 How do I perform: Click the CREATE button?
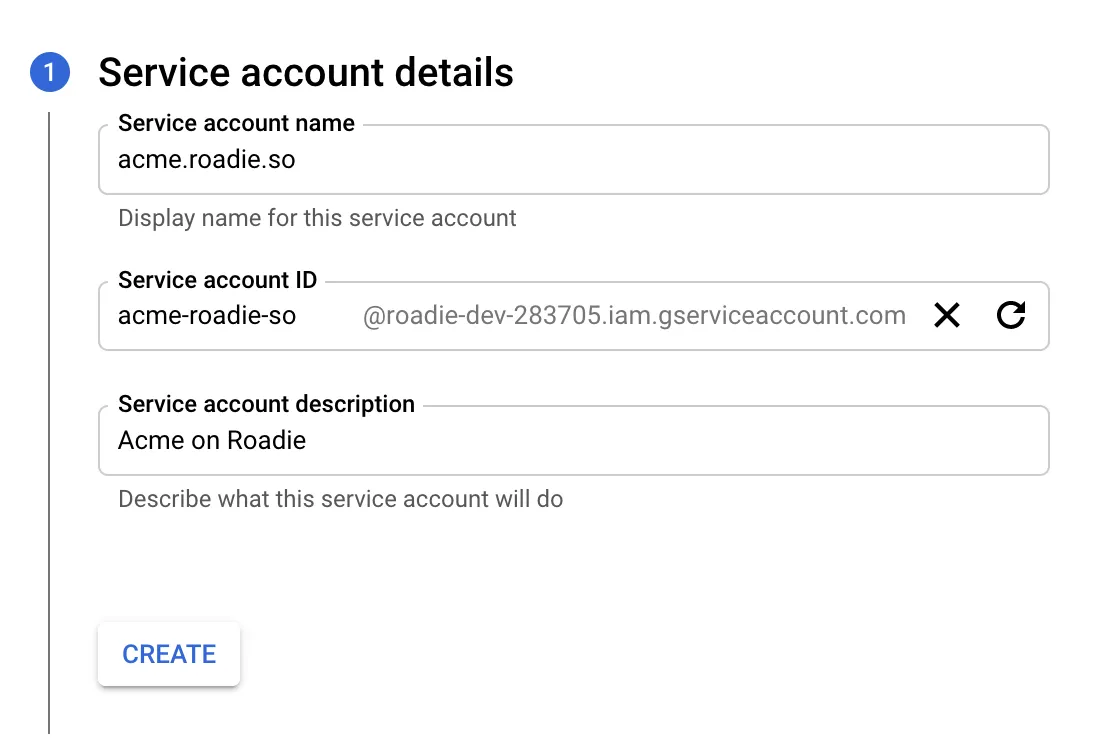[x=168, y=654]
